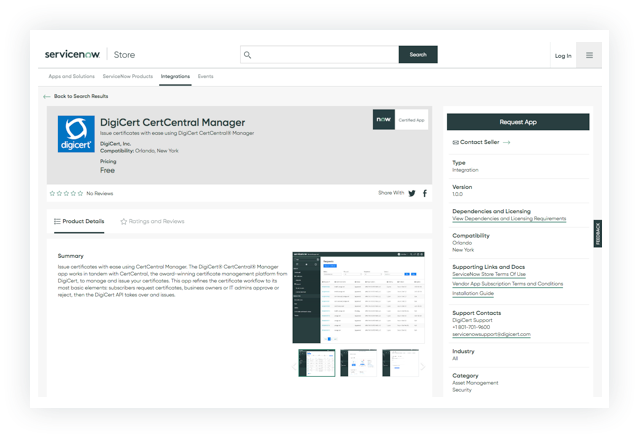This screenshot has width=639, height=438.
Task: Click the search magnifier icon
Action: click(248, 55)
